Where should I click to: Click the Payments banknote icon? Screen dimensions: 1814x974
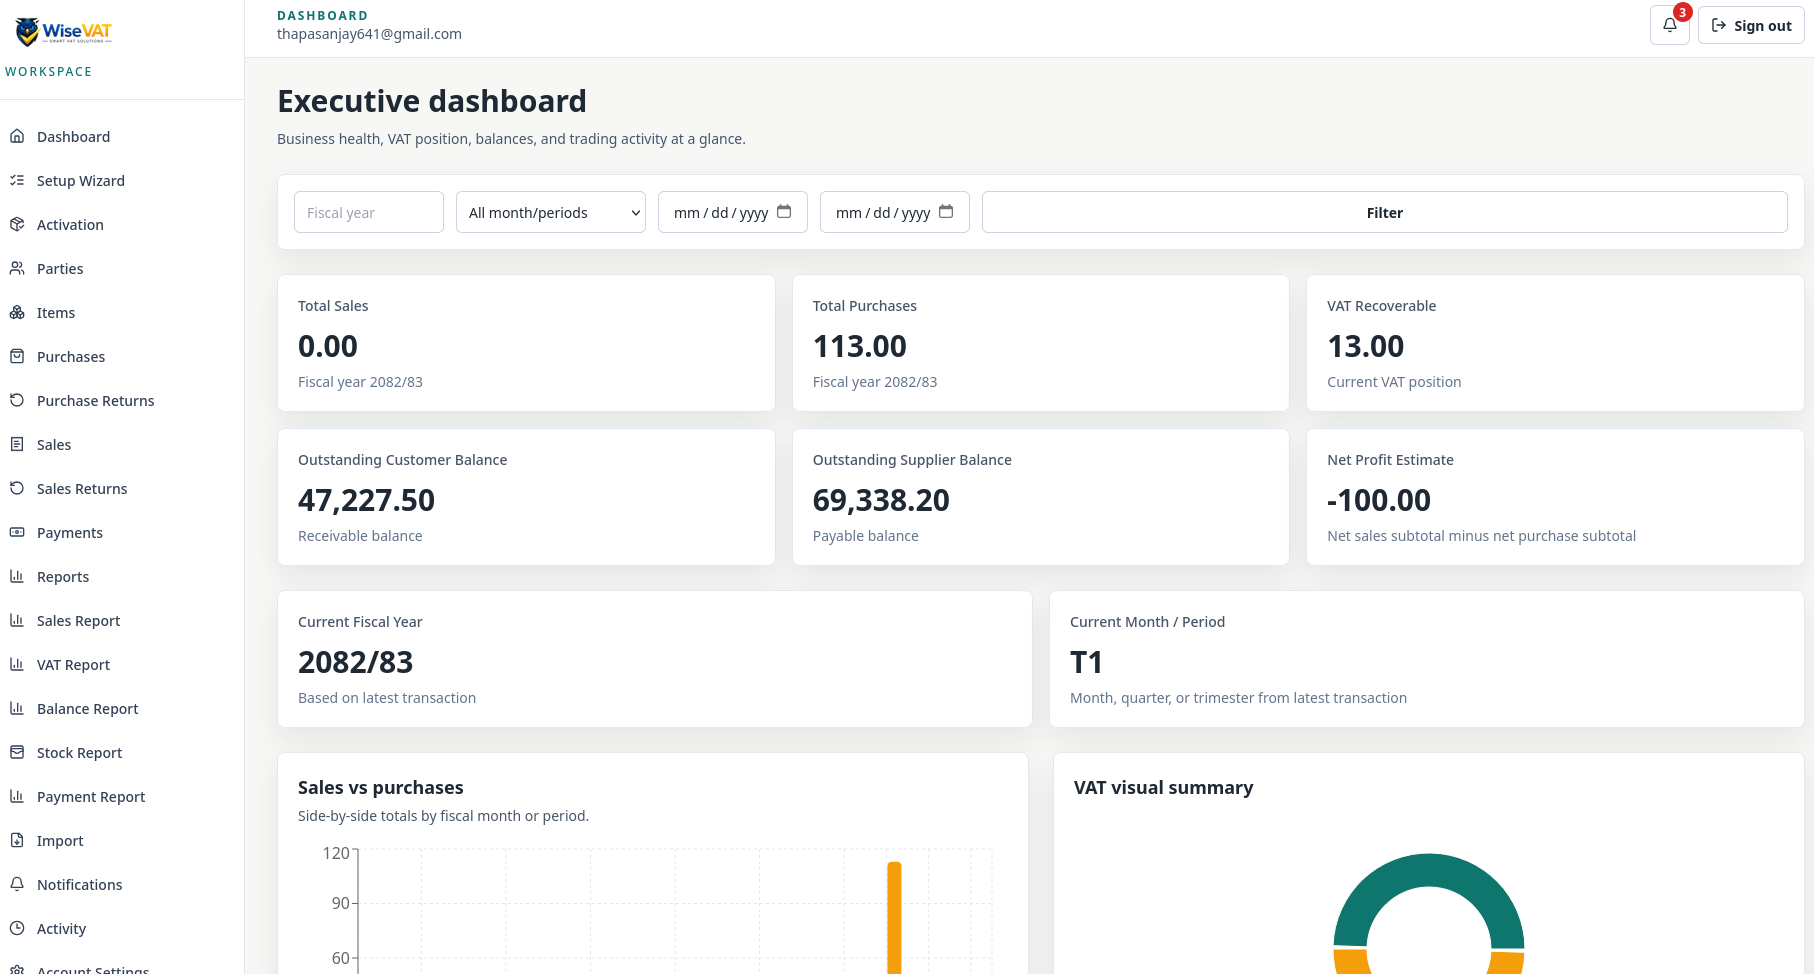pos(17,532)
